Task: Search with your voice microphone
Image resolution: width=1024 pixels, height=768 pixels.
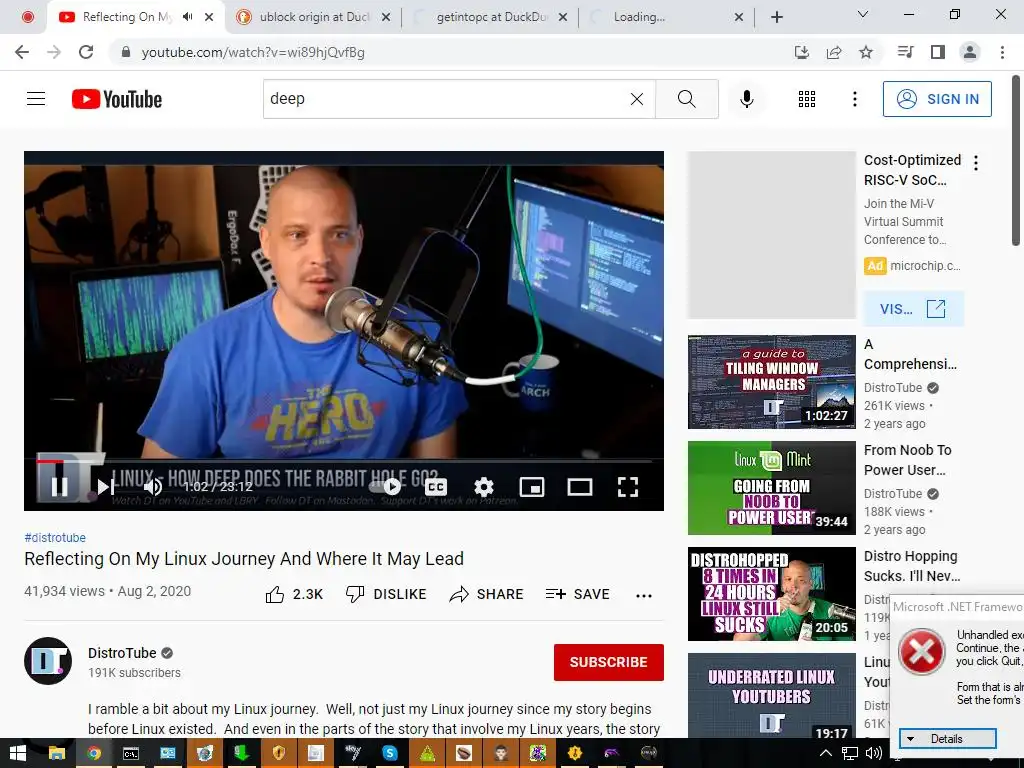Action: click(746, 99)
